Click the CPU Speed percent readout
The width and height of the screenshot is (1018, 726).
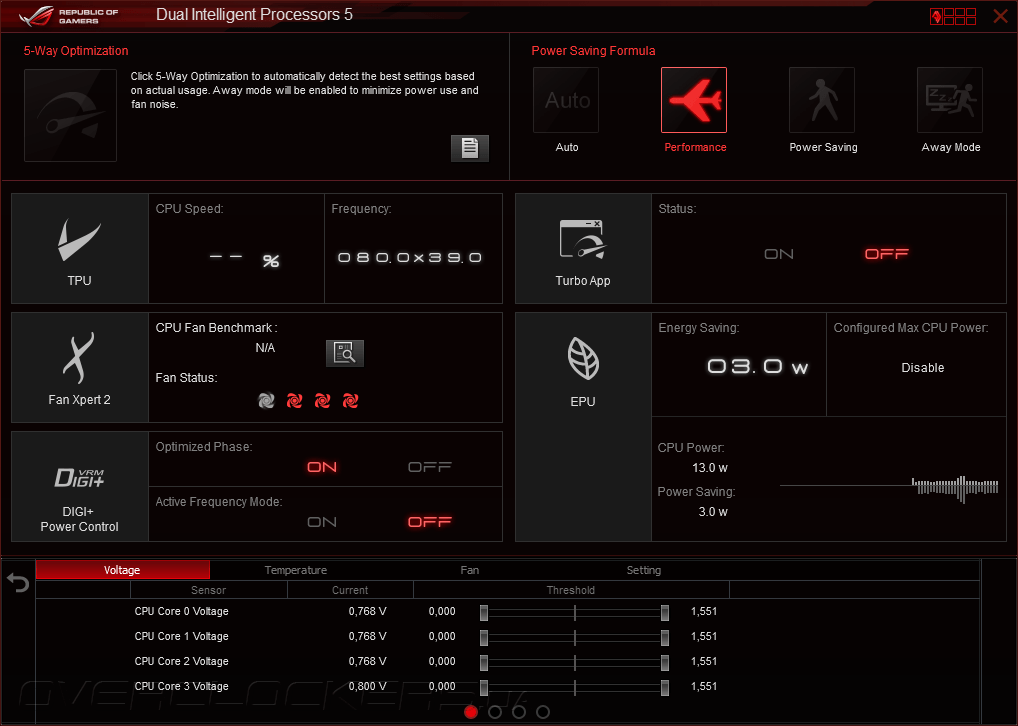245,260
